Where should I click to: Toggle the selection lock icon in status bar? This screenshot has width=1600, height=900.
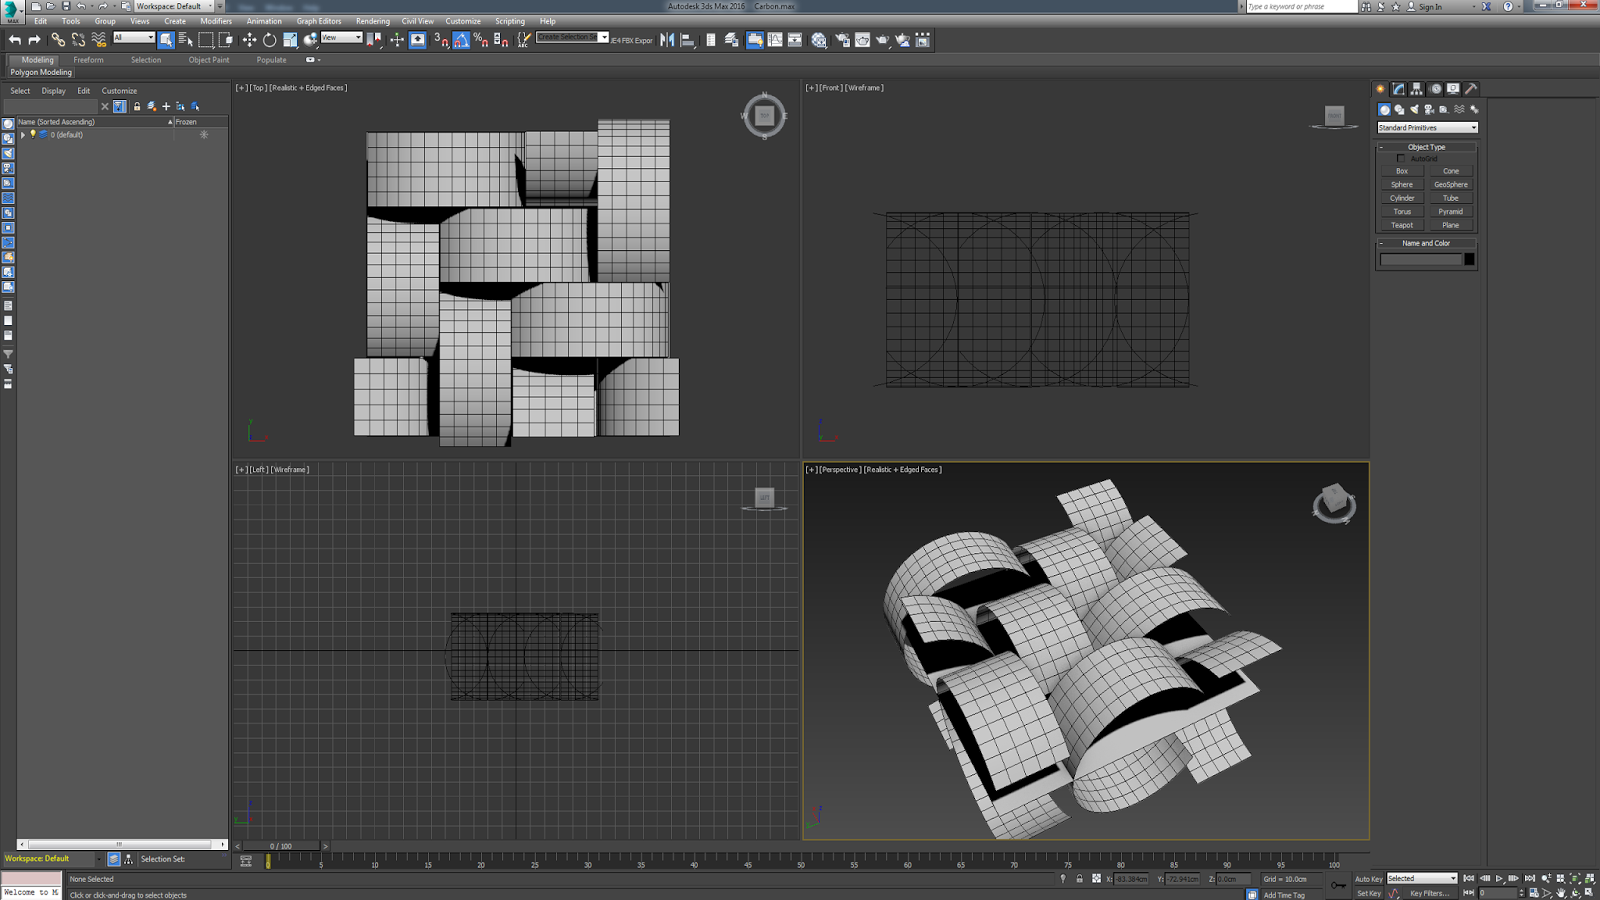1079,879
